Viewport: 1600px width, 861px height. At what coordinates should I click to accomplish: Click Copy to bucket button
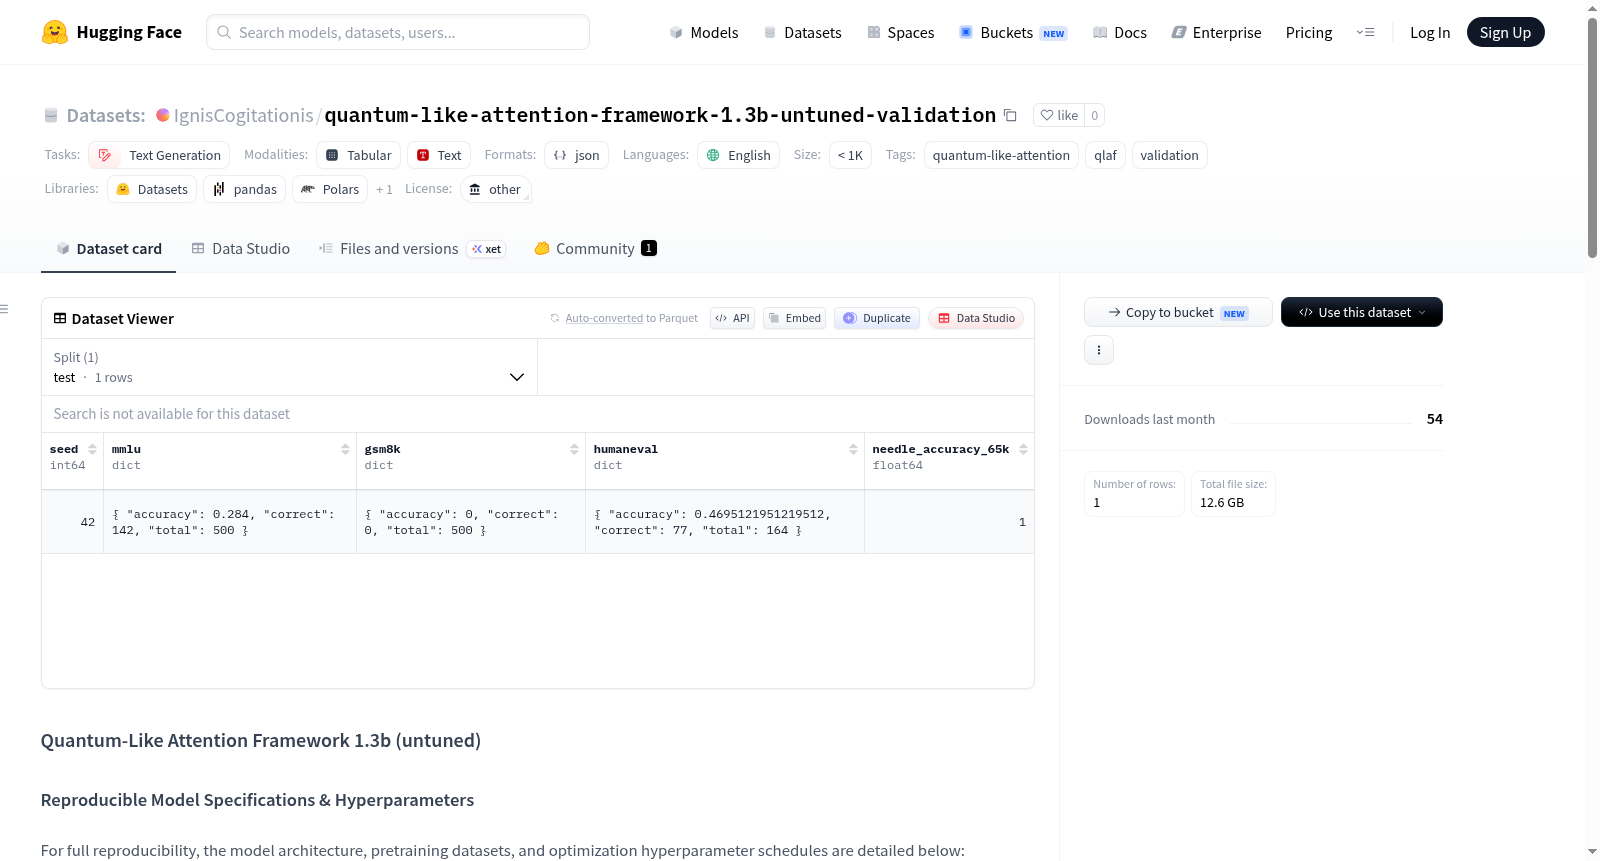1178,312
